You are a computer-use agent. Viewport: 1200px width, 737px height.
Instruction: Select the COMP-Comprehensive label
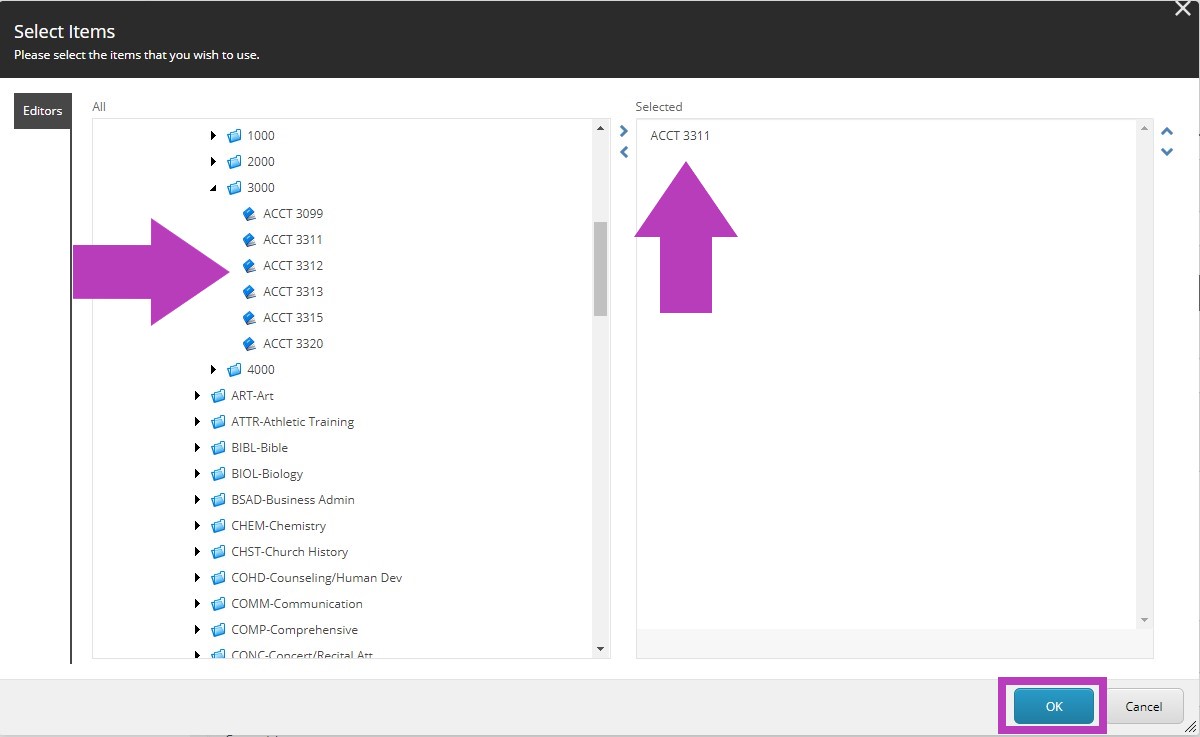294,629
